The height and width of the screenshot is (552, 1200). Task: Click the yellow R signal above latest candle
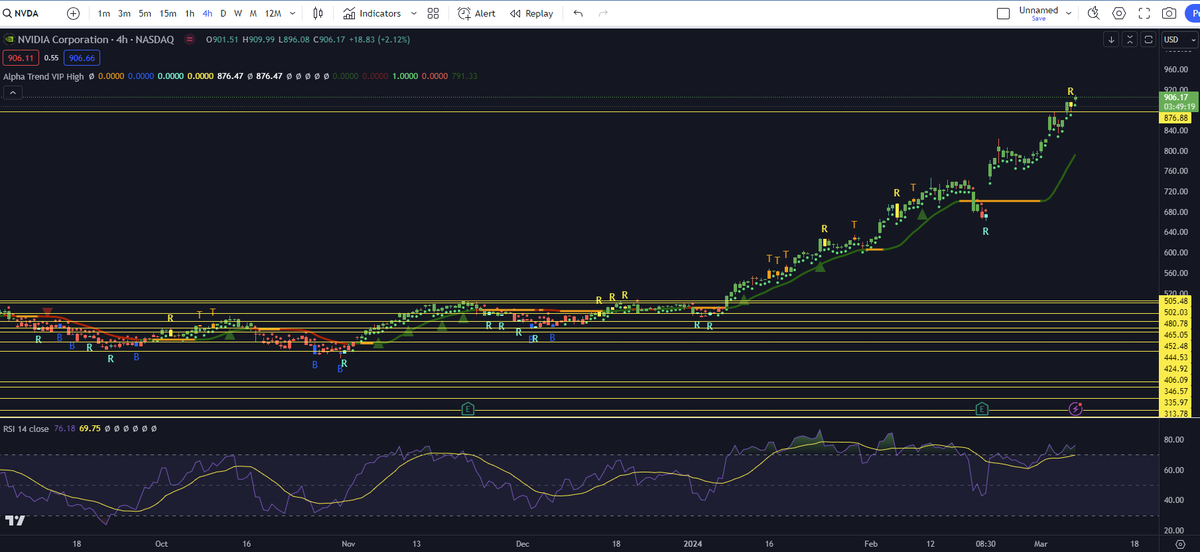(x=1070, y=91)
